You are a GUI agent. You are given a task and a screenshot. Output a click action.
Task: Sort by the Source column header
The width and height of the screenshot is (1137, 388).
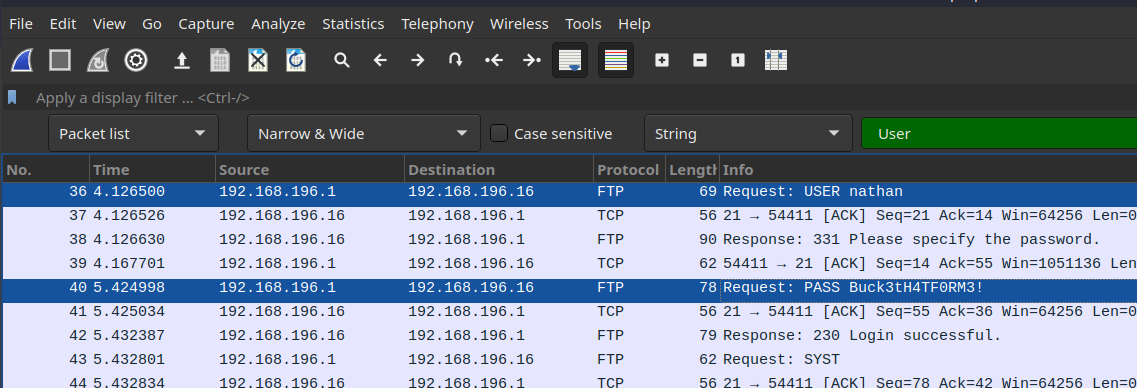click(310, 170)
